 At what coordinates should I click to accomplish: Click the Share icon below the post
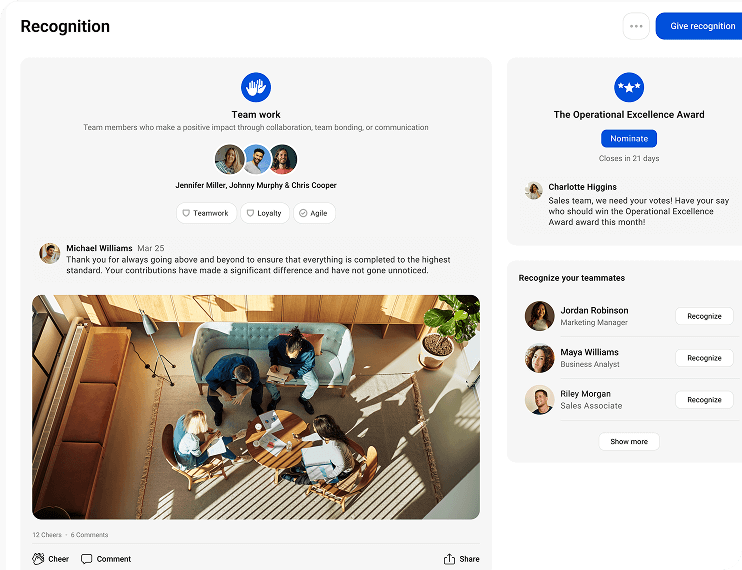click(450, 559)
